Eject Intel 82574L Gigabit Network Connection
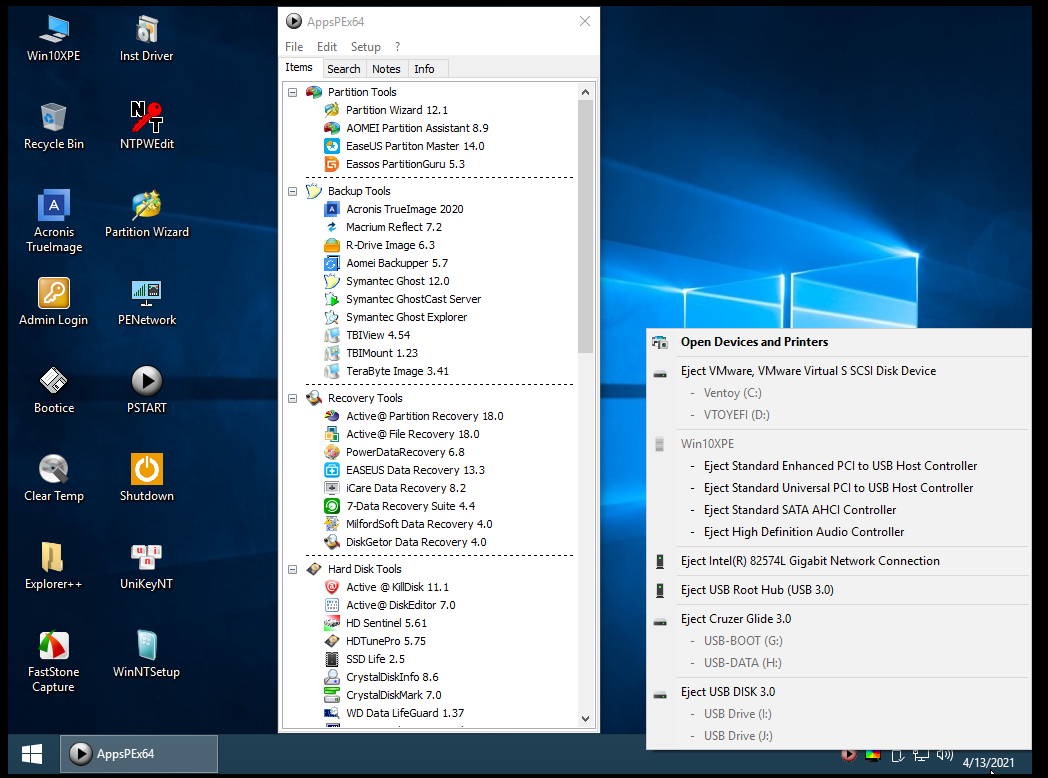Image resolution: width=1048 pixels, height=778 pixels. [838, 561]
